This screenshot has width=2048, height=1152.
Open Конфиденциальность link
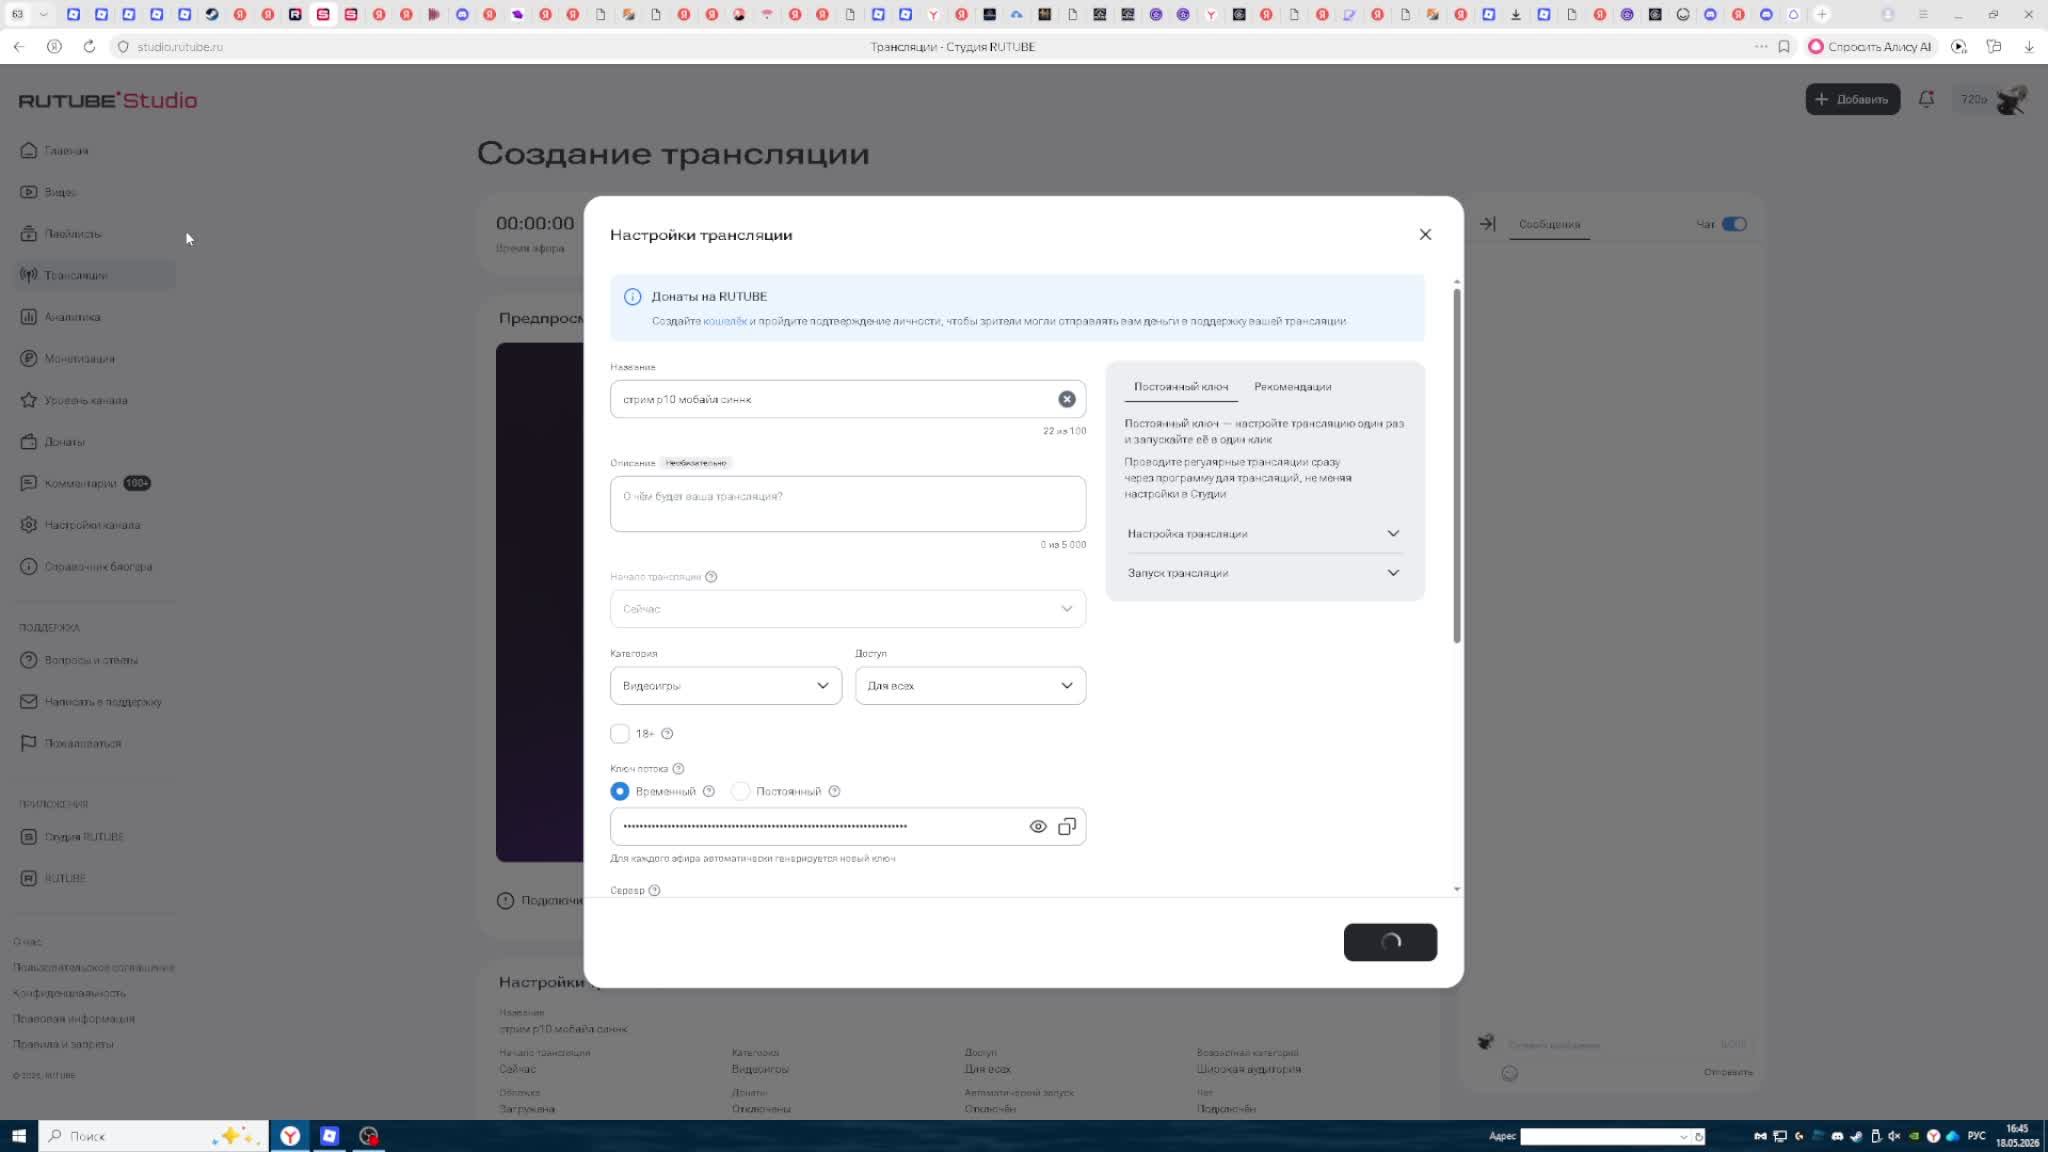(69, 993)
